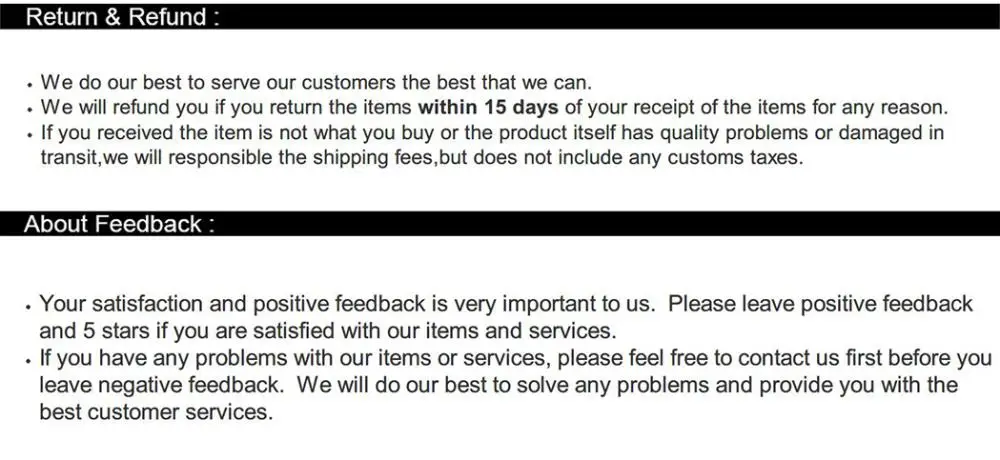Viewport: 1000px width, 460px height.
Task: Click the About Feedback header bar
Action: pyautogui.click(x=500, y=224)
